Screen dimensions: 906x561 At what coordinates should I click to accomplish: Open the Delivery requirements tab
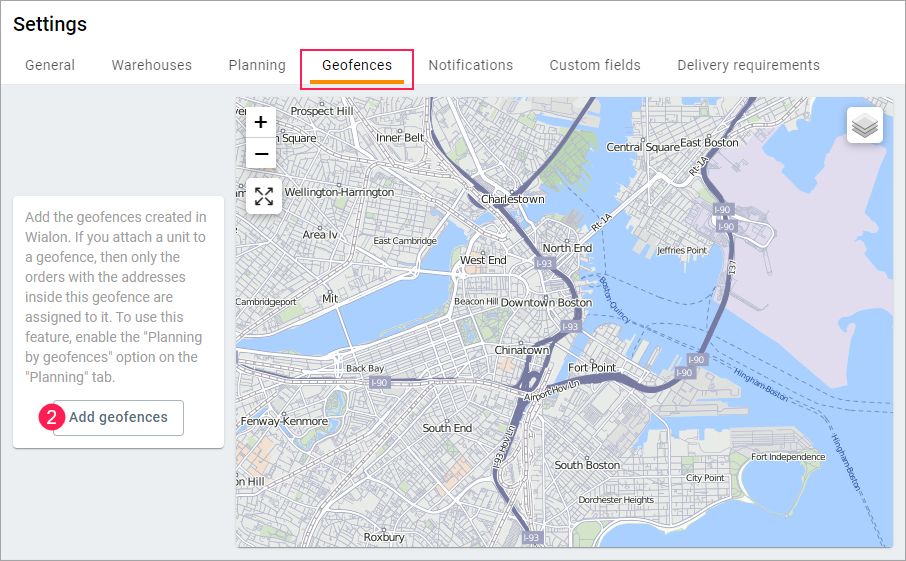pyautogui.click(x=748, y=65)
